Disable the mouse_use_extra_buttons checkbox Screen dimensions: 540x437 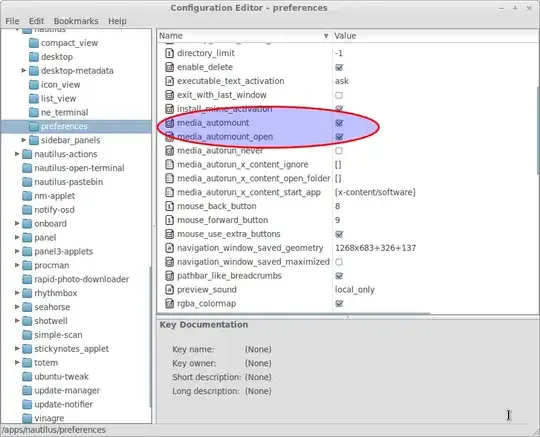[339, 234]
